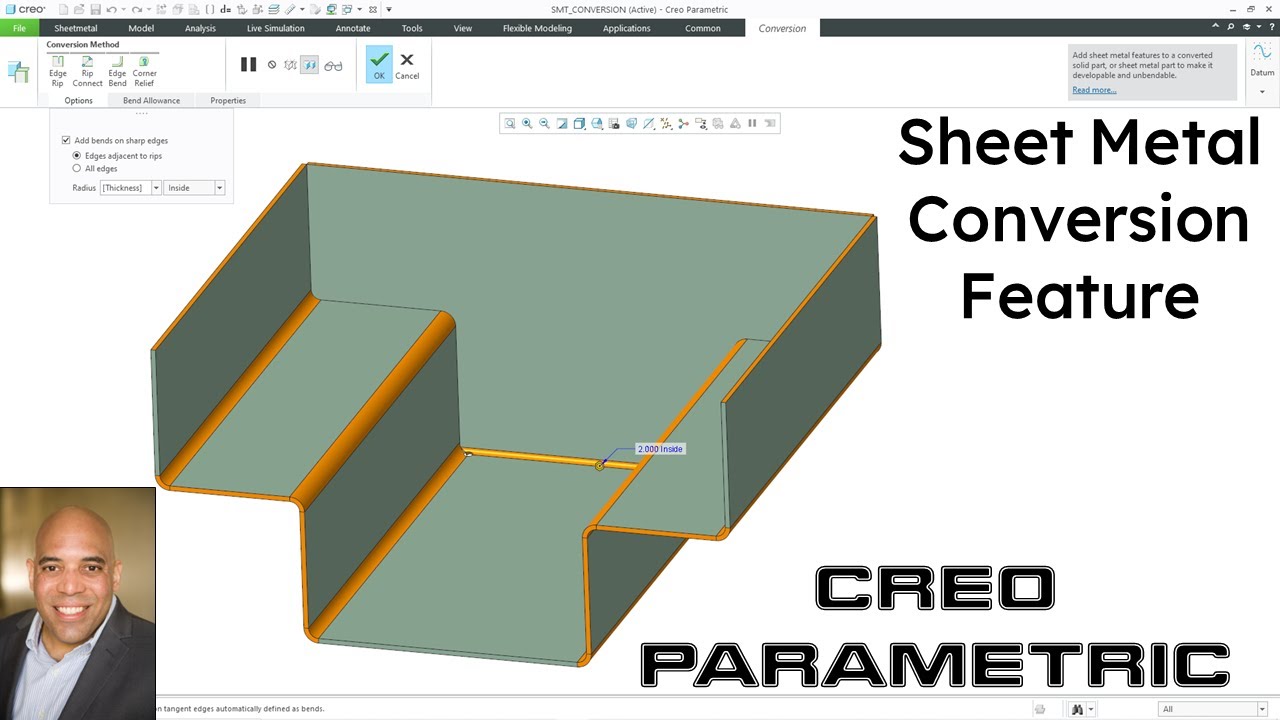Click Refit view icon in graphics toolbar
The image size is (1280, 720).
(x=510, y=124)
